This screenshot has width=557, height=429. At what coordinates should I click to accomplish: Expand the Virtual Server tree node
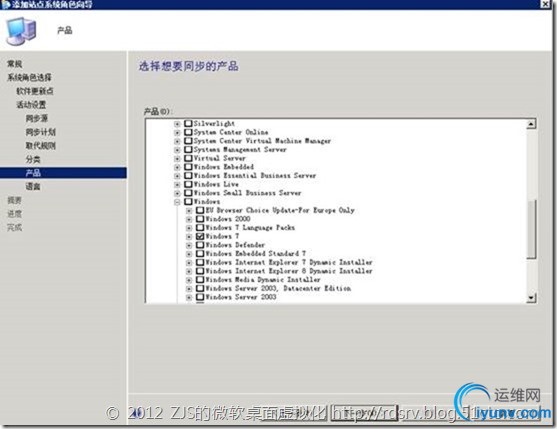point(177,158)
